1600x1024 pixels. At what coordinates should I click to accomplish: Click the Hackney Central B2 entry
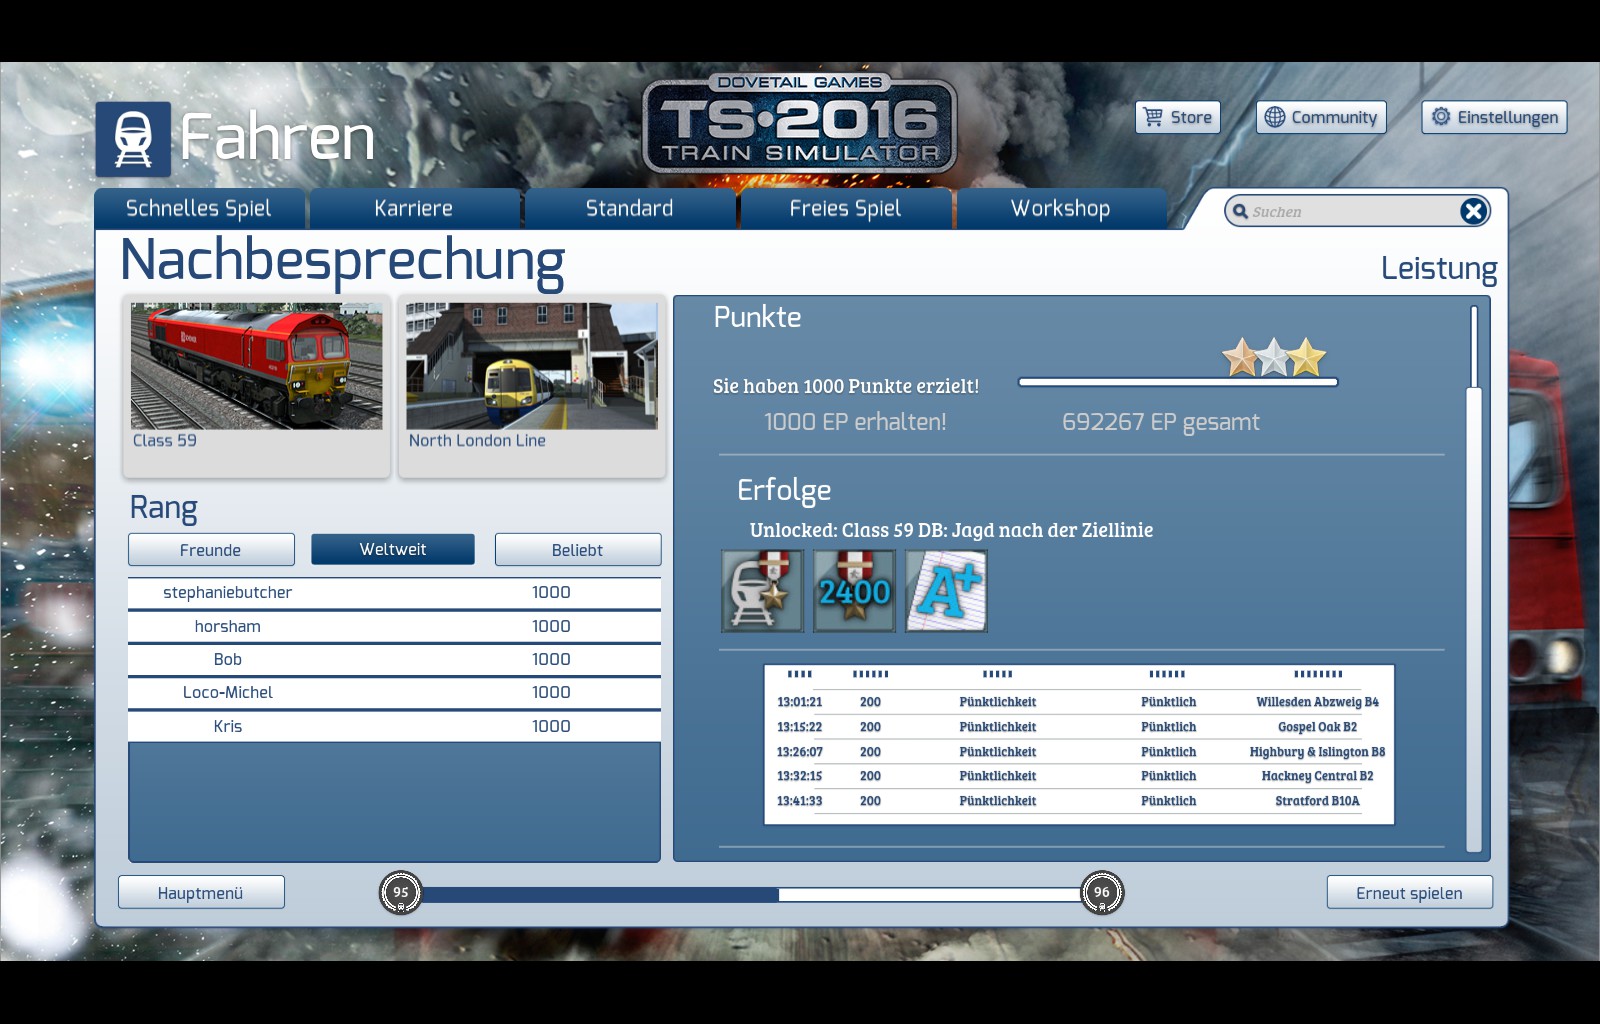click(1317, 776)
